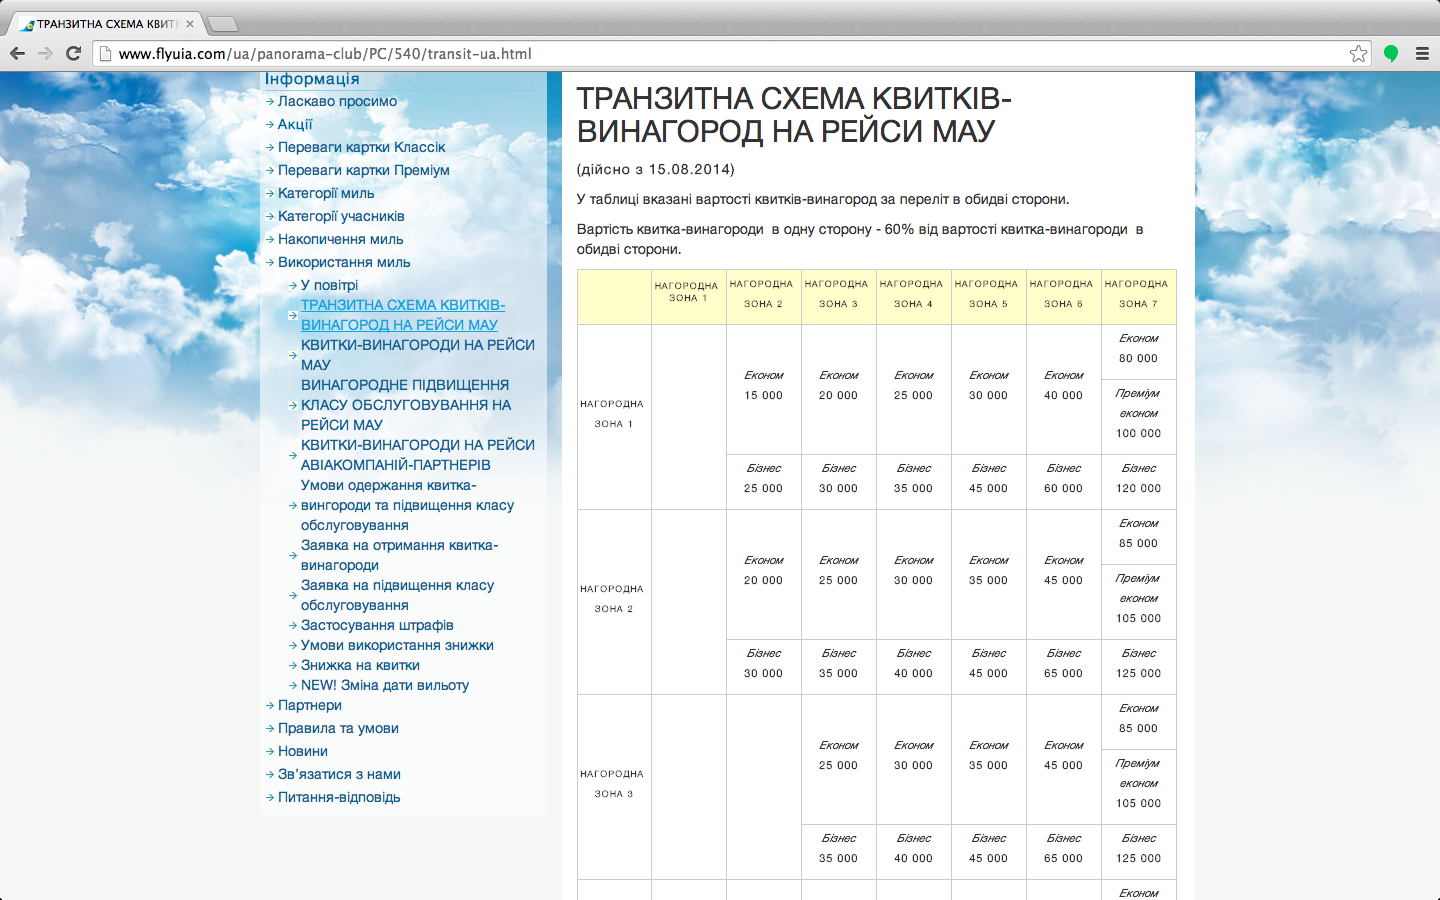This screenshot has width=1440, height=900.
Task: Open the Партнери sidebar link
Action: click(x=310, y=705)
